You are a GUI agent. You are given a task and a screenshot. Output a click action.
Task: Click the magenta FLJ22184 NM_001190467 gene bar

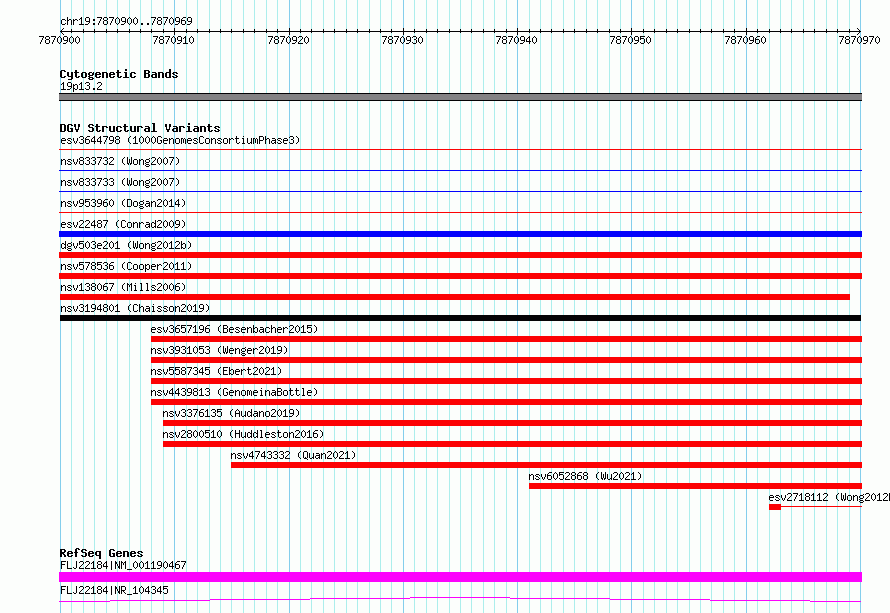(460, 577)
